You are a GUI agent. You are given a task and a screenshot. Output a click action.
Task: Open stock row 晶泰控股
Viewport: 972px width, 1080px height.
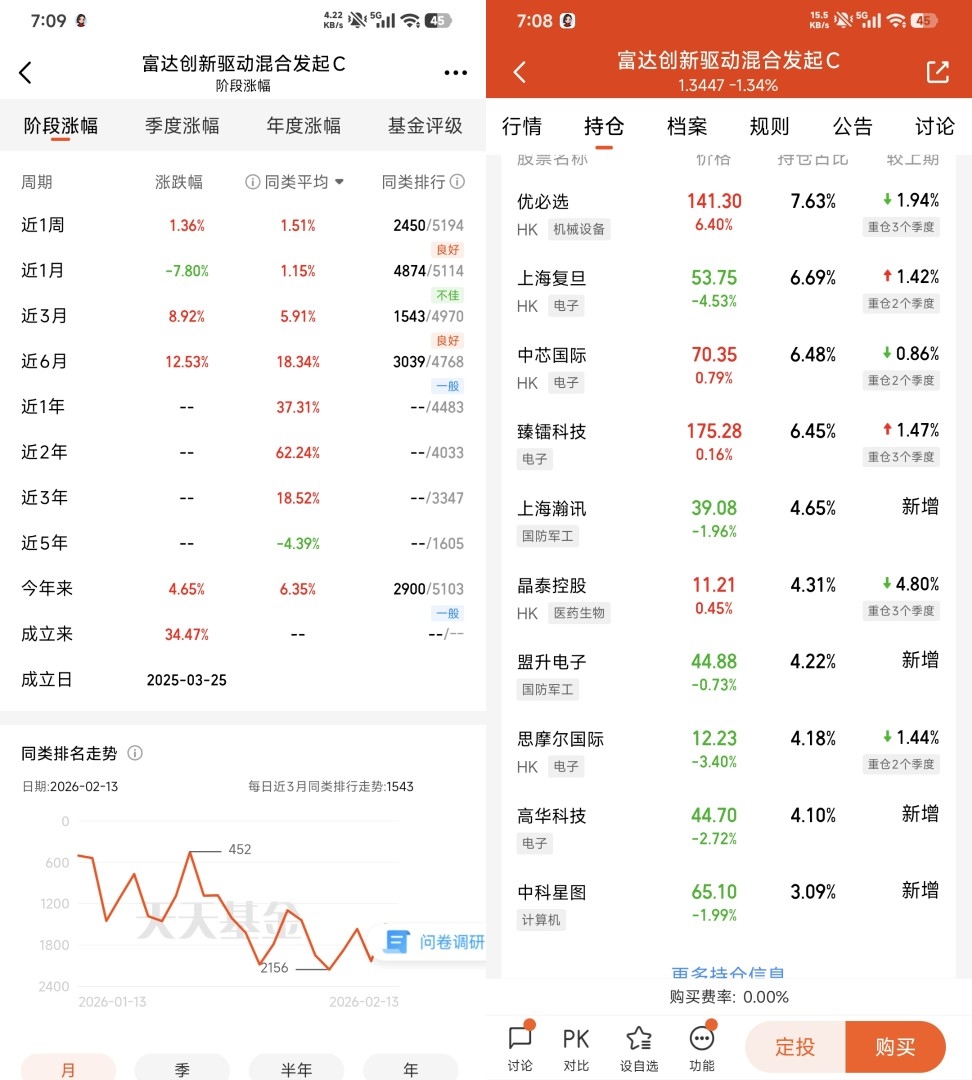click(728, 597)
